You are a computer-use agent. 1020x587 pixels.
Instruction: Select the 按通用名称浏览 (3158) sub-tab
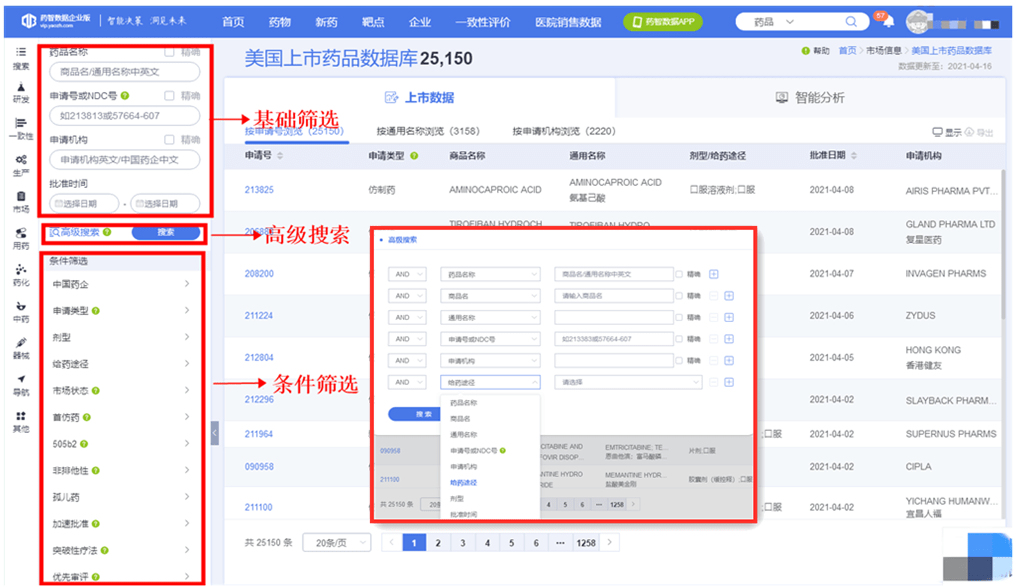(428, 131)
